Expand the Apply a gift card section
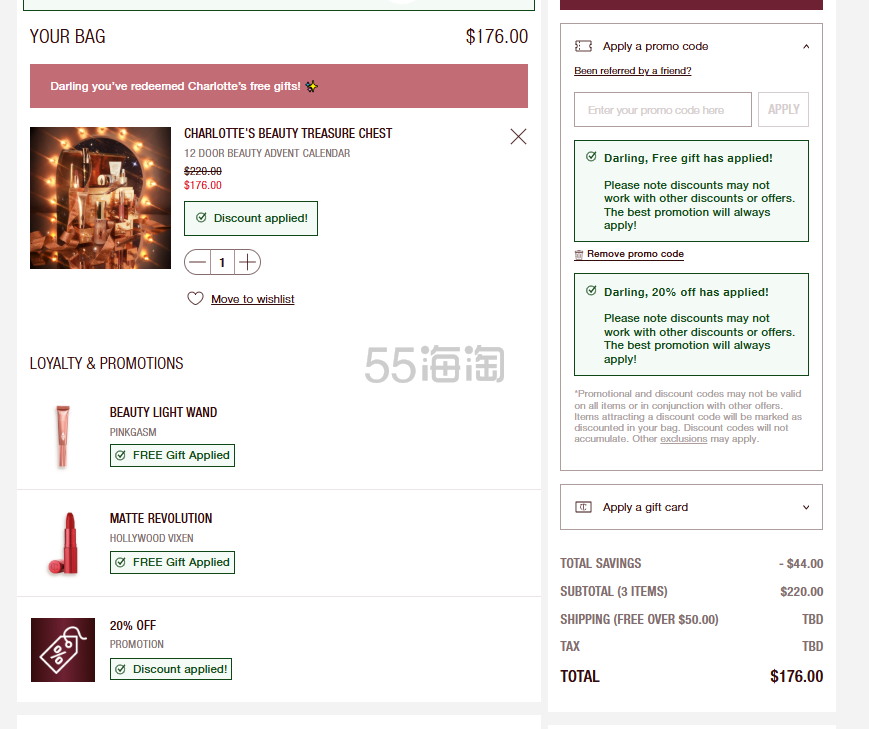This screenshot has height=729, width=869. coord(806,507)
